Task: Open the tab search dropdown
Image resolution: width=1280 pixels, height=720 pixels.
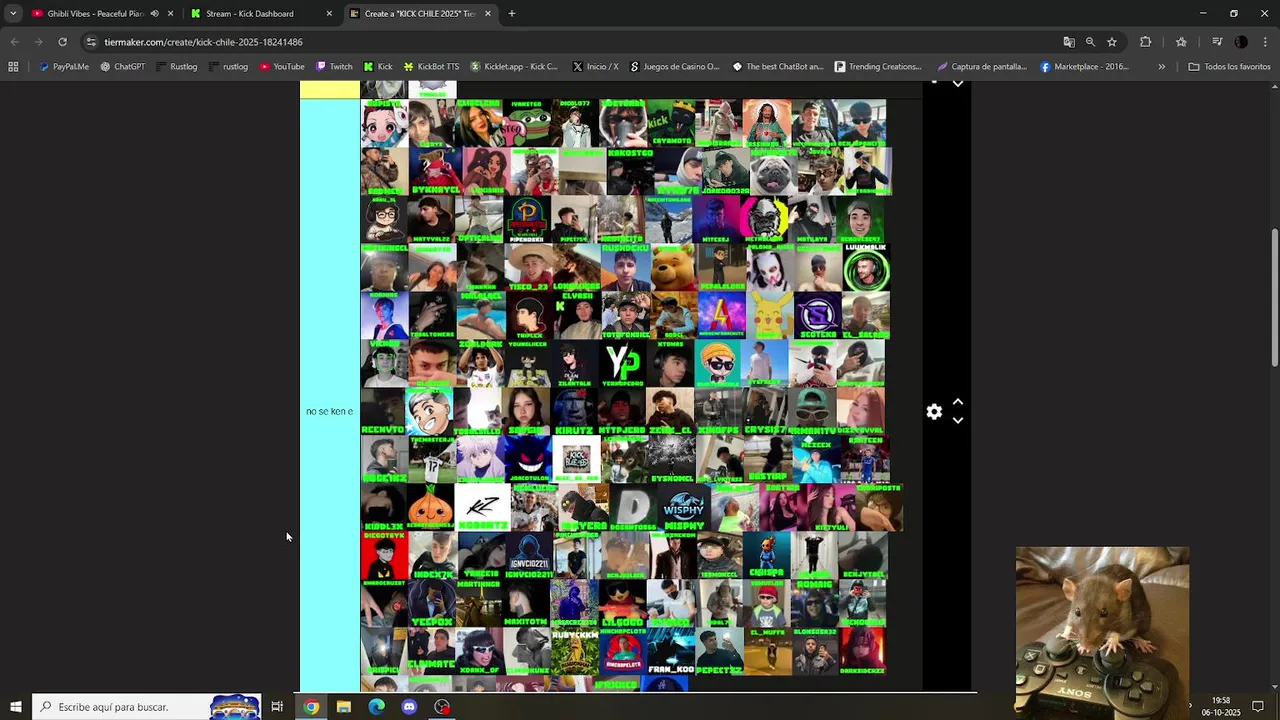Action: [13, 14]
